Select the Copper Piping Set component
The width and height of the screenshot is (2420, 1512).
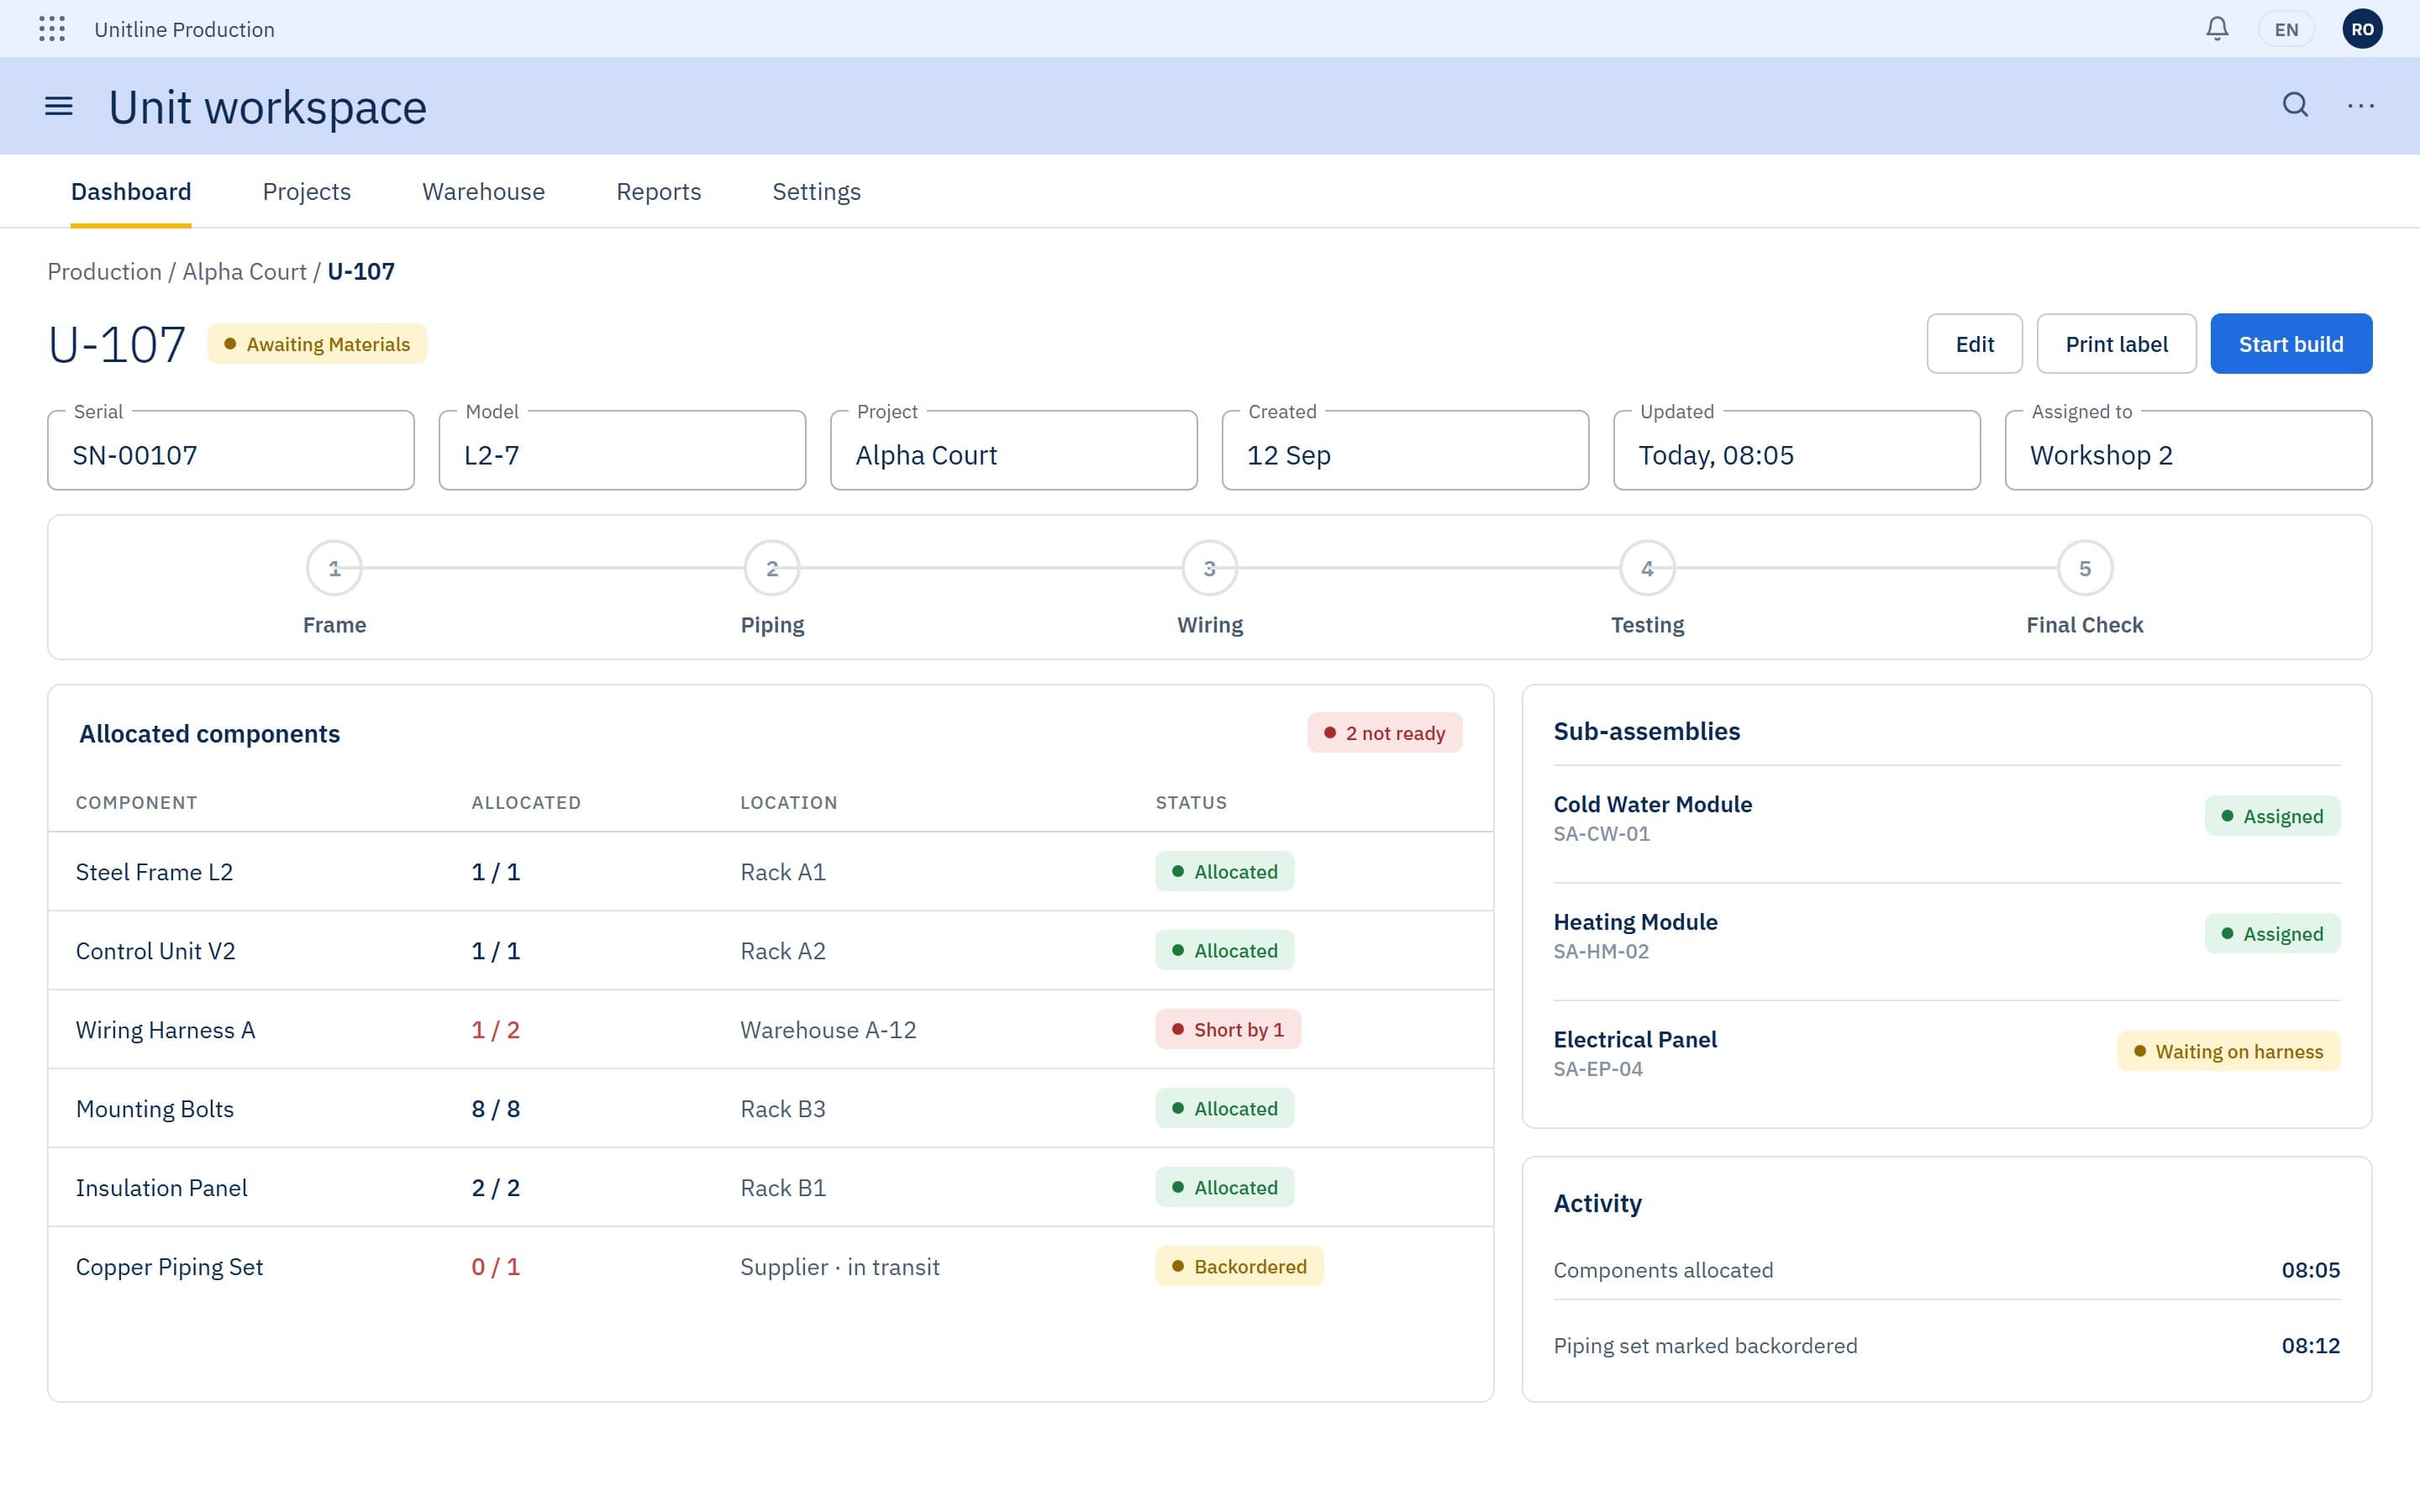pyautogui.click(x=169, y=1267)
